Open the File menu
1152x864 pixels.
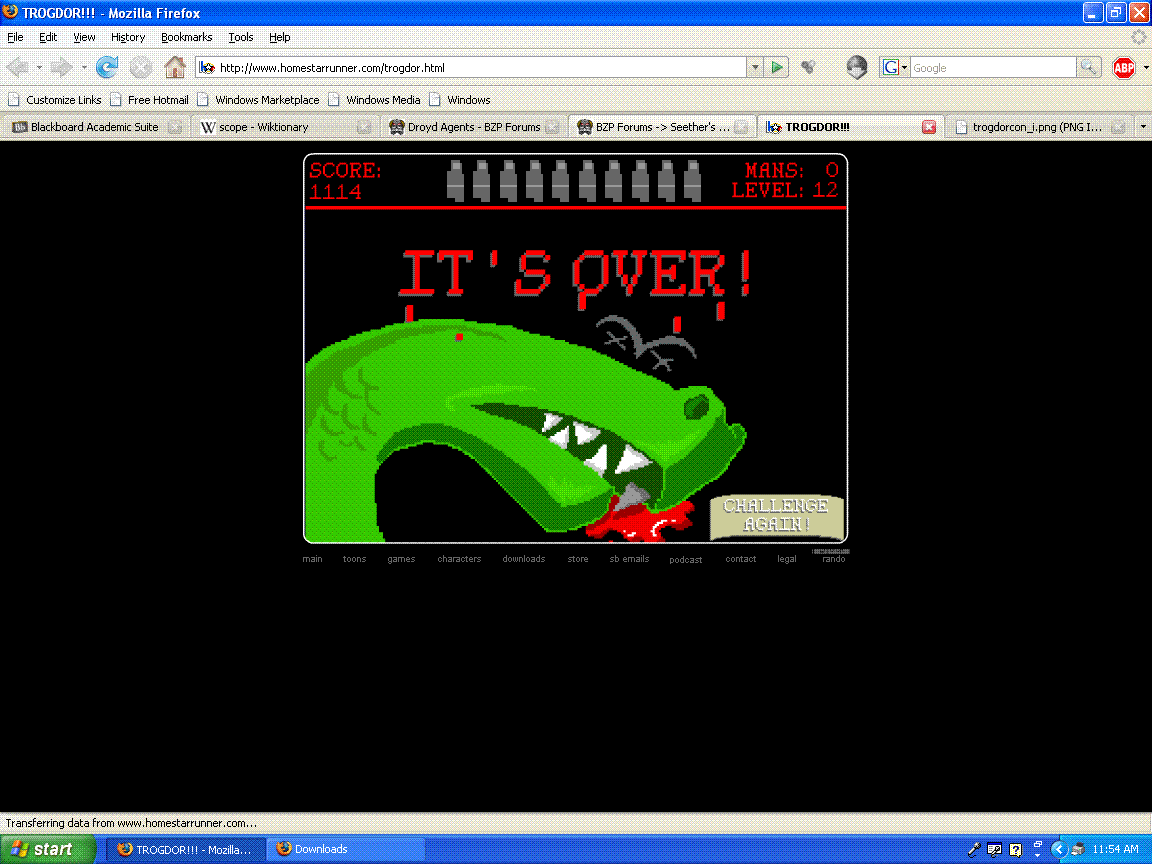[15, 37]
